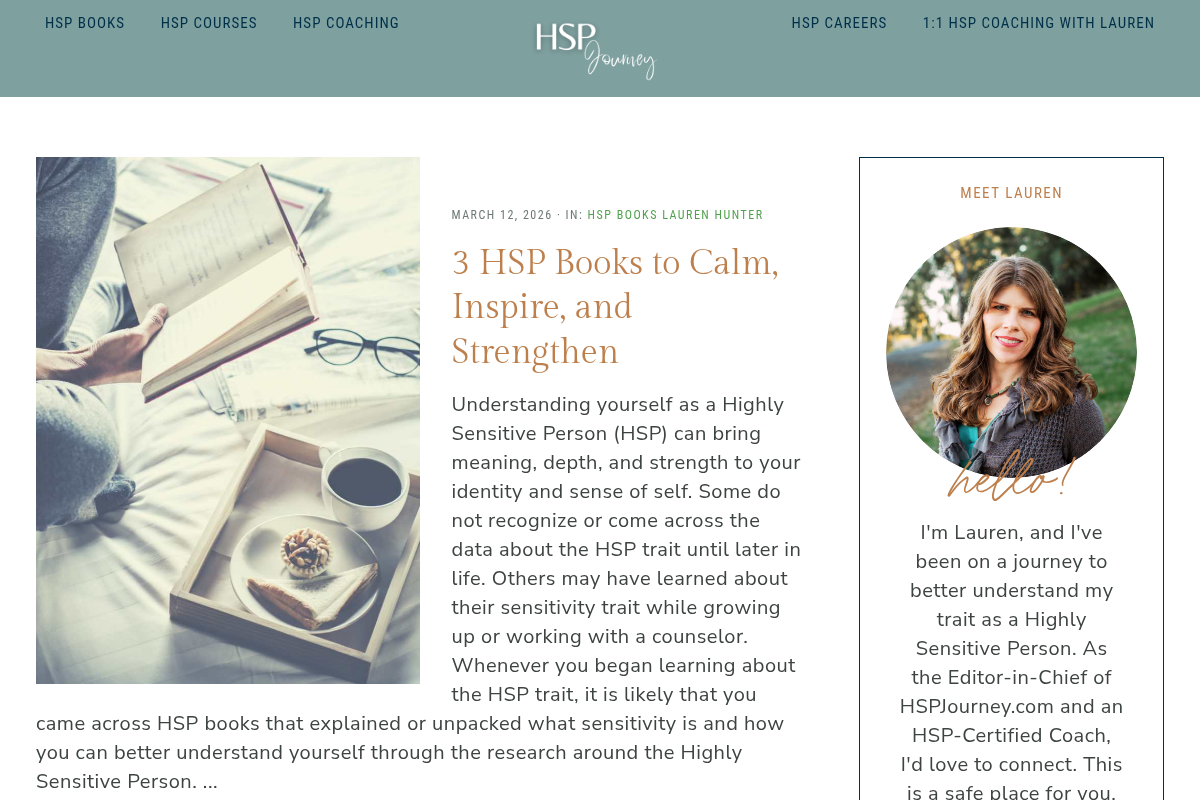
Task: Click the coffee cup in the featured photo
Action: (363, 485)
